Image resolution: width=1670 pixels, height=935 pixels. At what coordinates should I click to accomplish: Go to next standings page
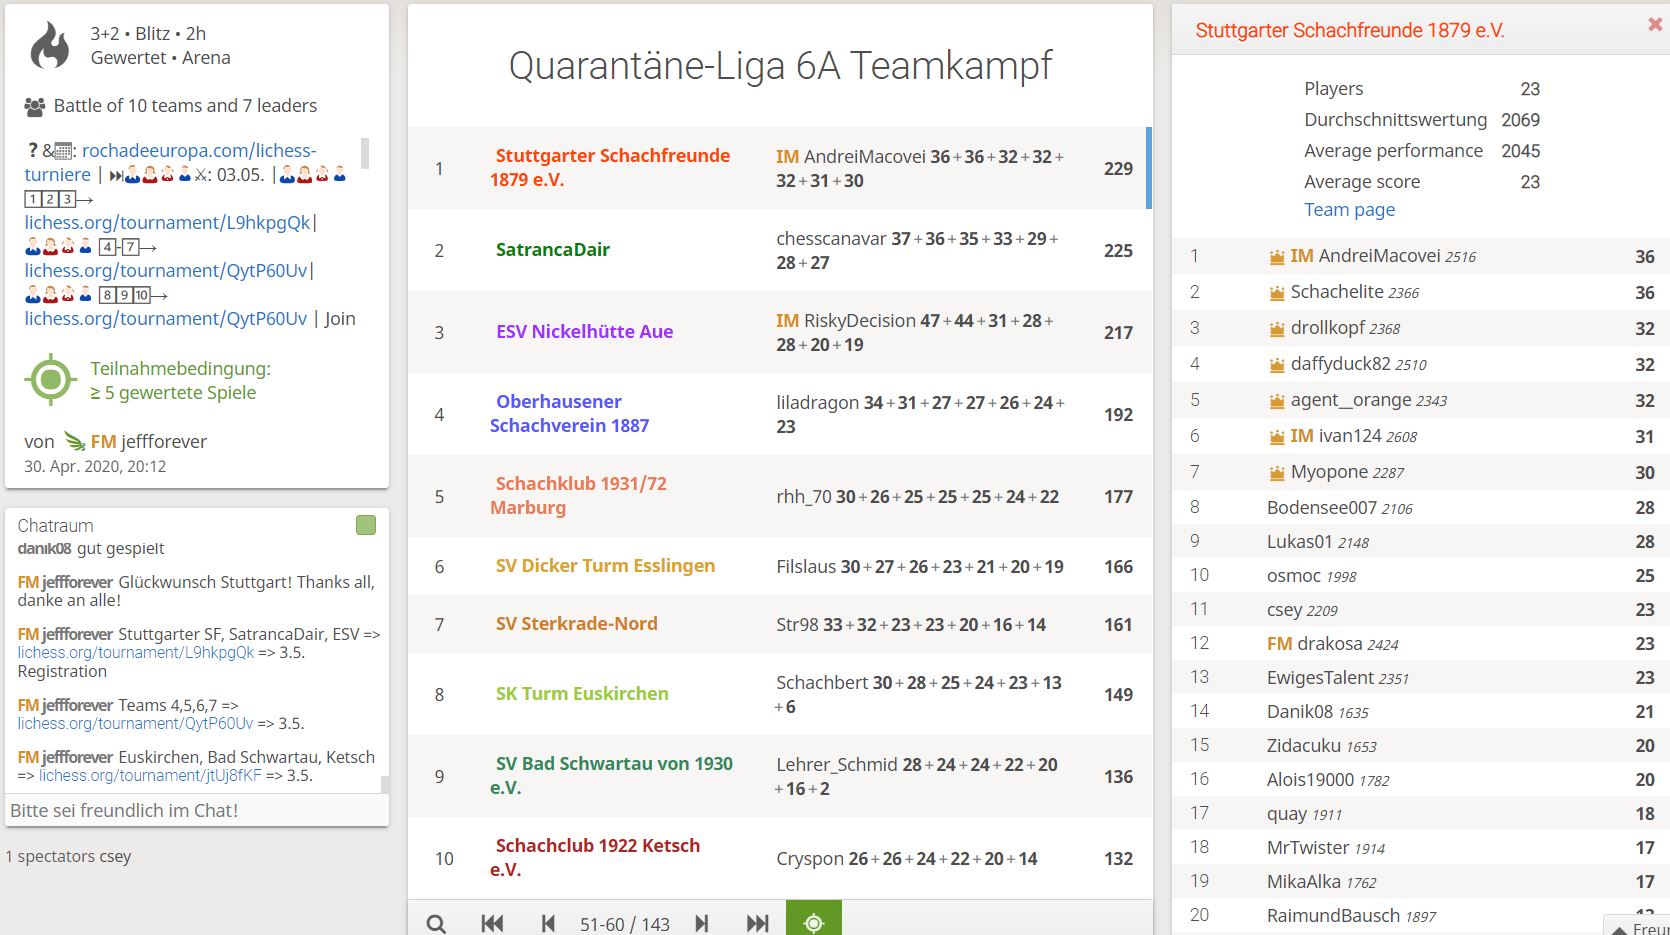click(x=702, y=924)
